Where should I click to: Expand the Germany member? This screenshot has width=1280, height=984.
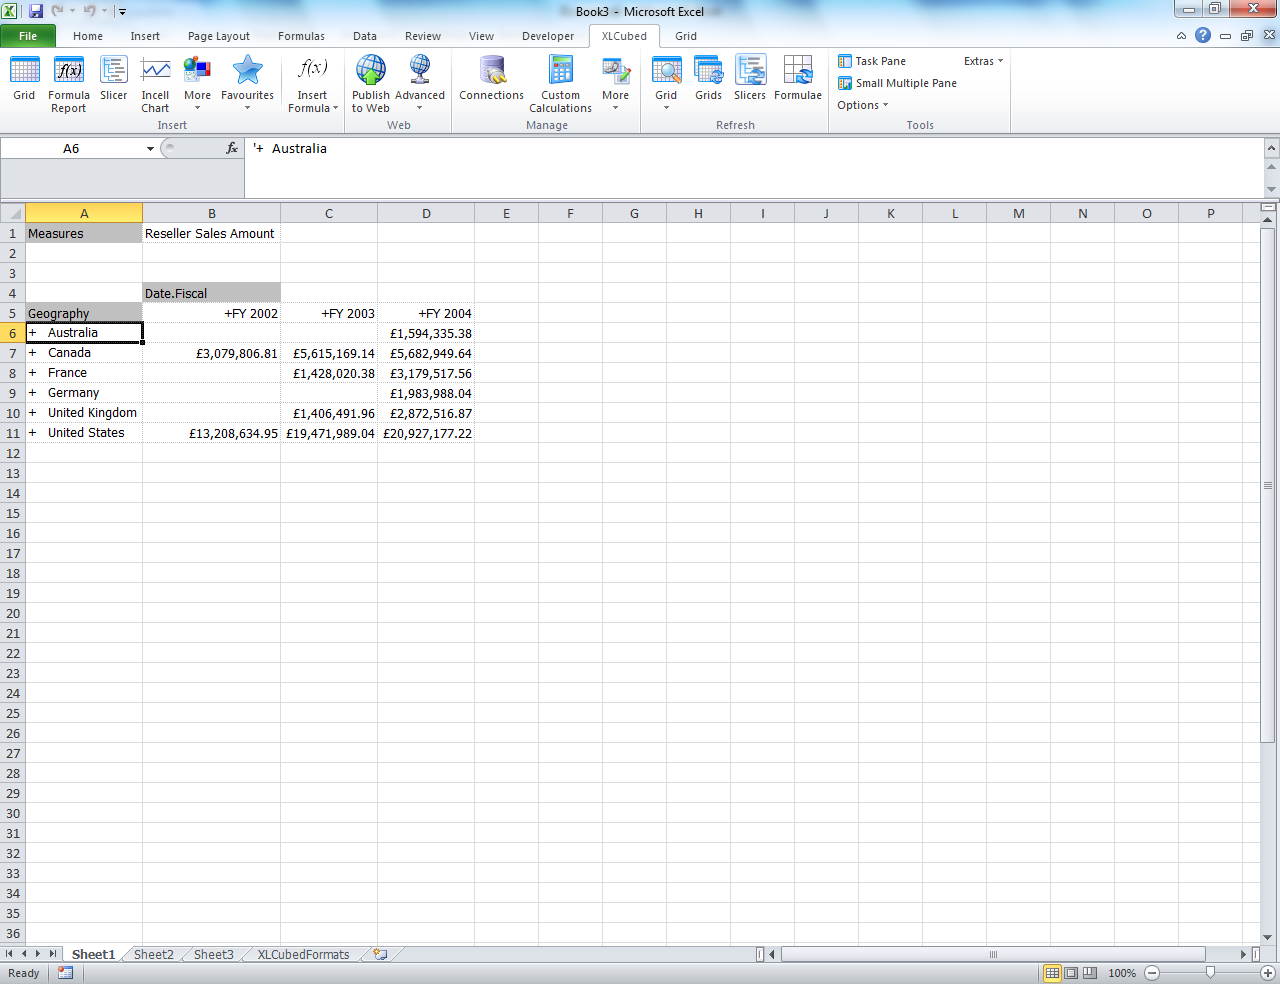[x=32, y=393]
